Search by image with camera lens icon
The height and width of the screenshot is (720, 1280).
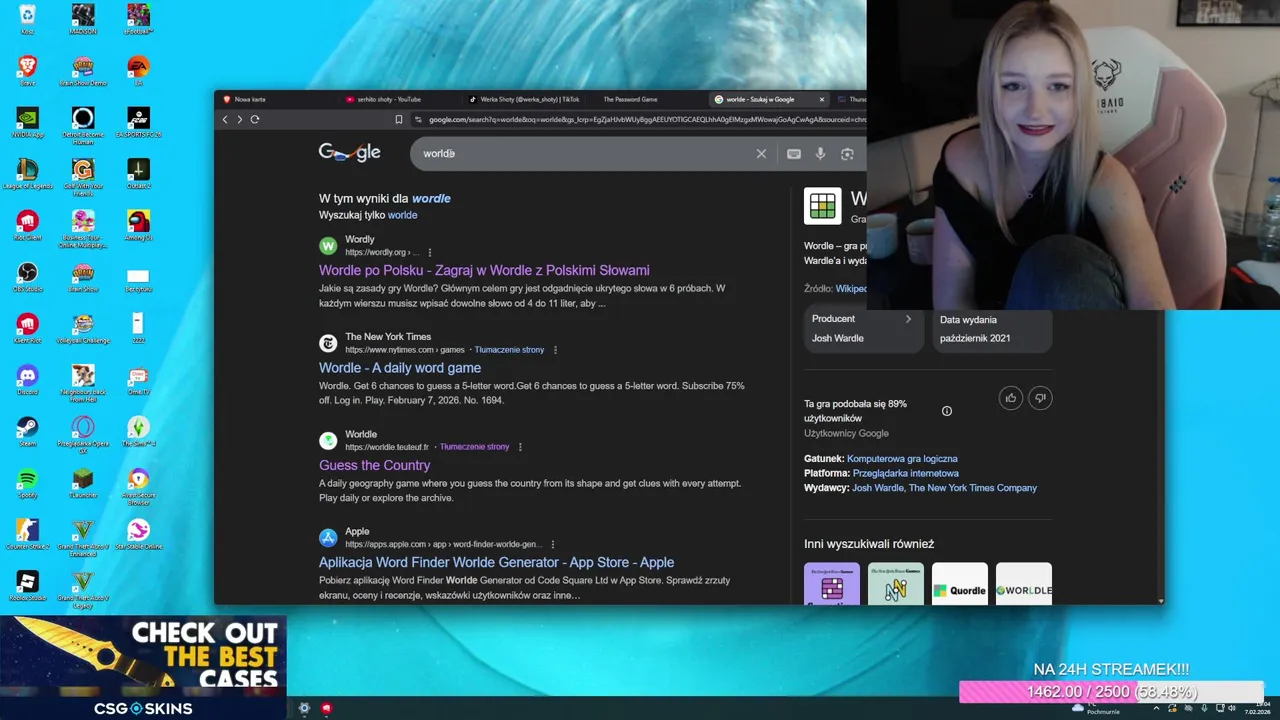click(x=847, y=154)
